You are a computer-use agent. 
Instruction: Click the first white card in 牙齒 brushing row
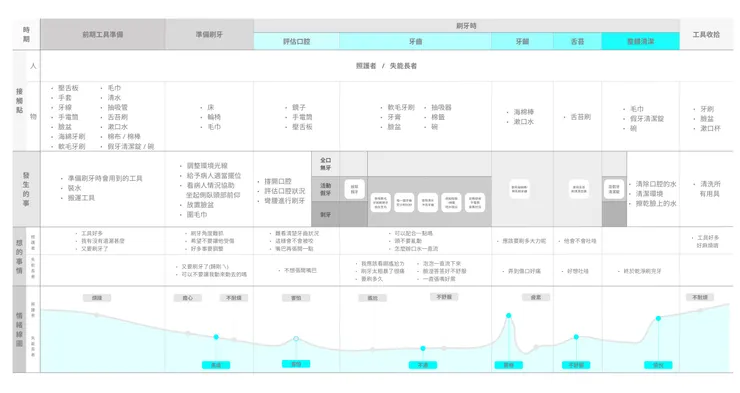pos(380,202)
